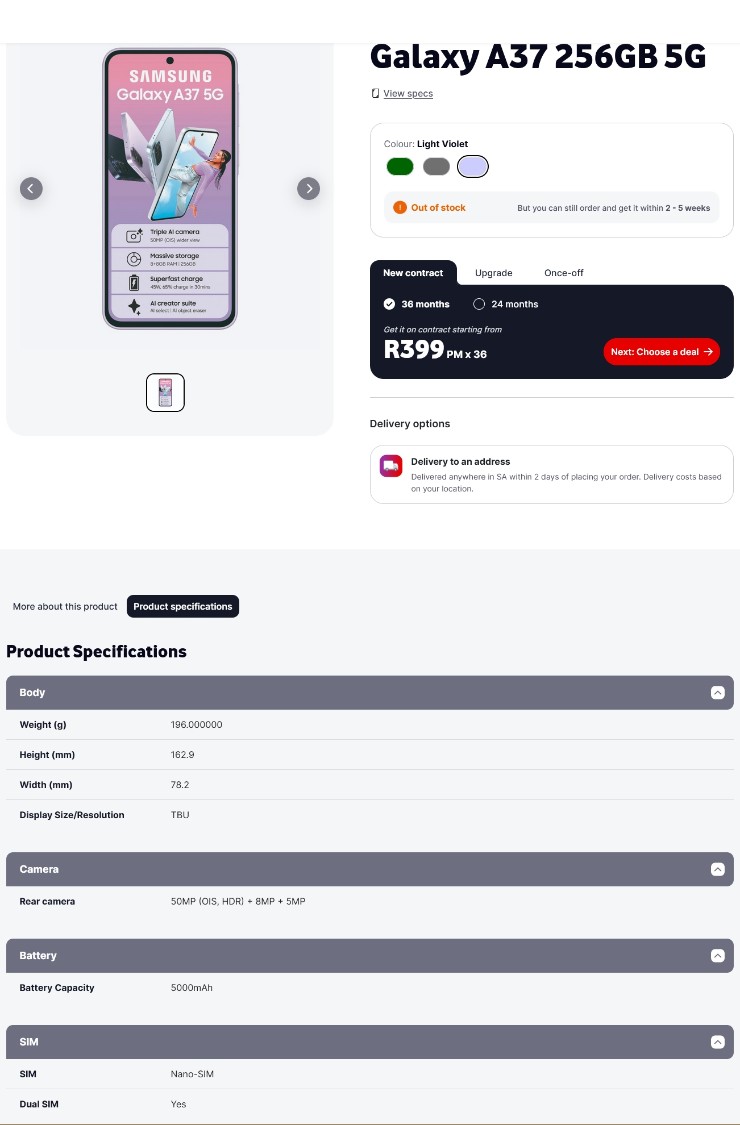Screen dimensions: 740x1125
Task: Click the arrow on Choose a deal button
Action: [708, 351]
